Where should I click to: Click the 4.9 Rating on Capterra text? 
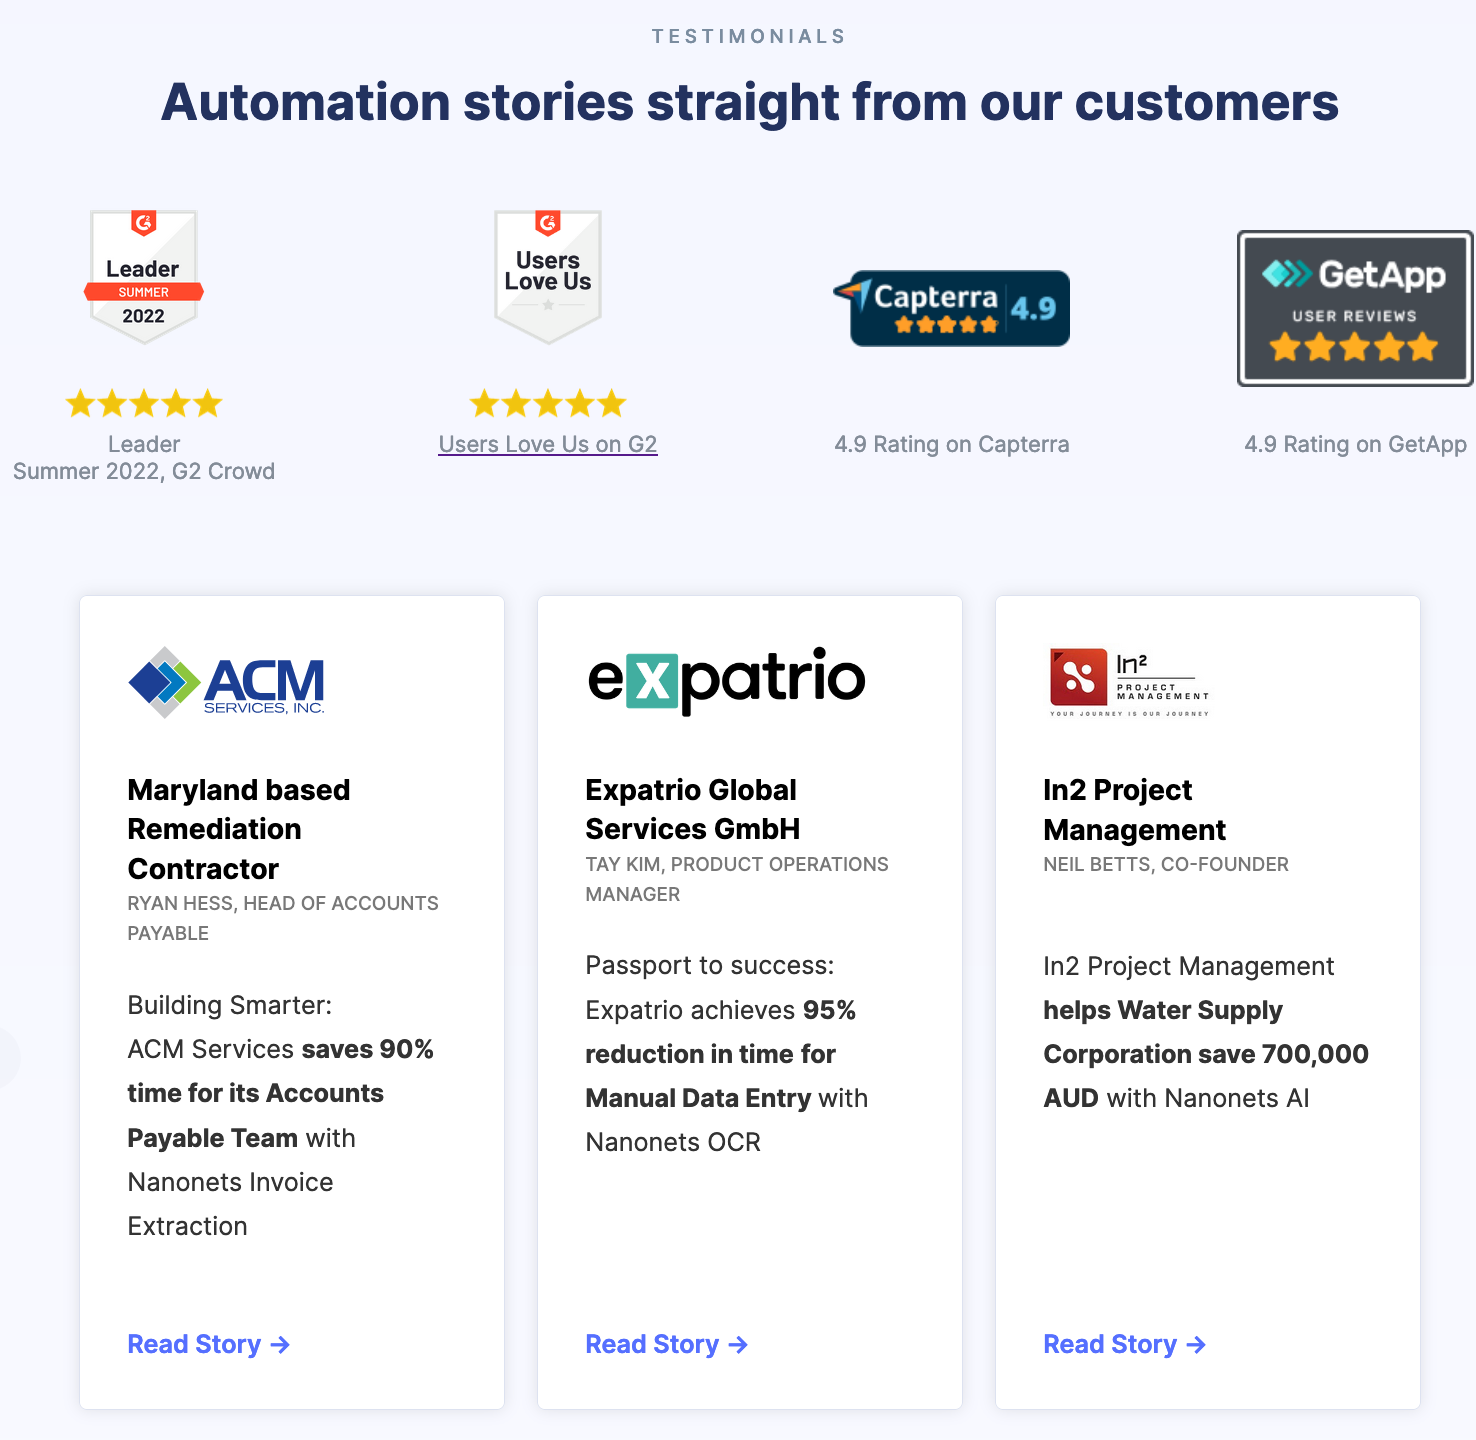(x=951, y=444)
